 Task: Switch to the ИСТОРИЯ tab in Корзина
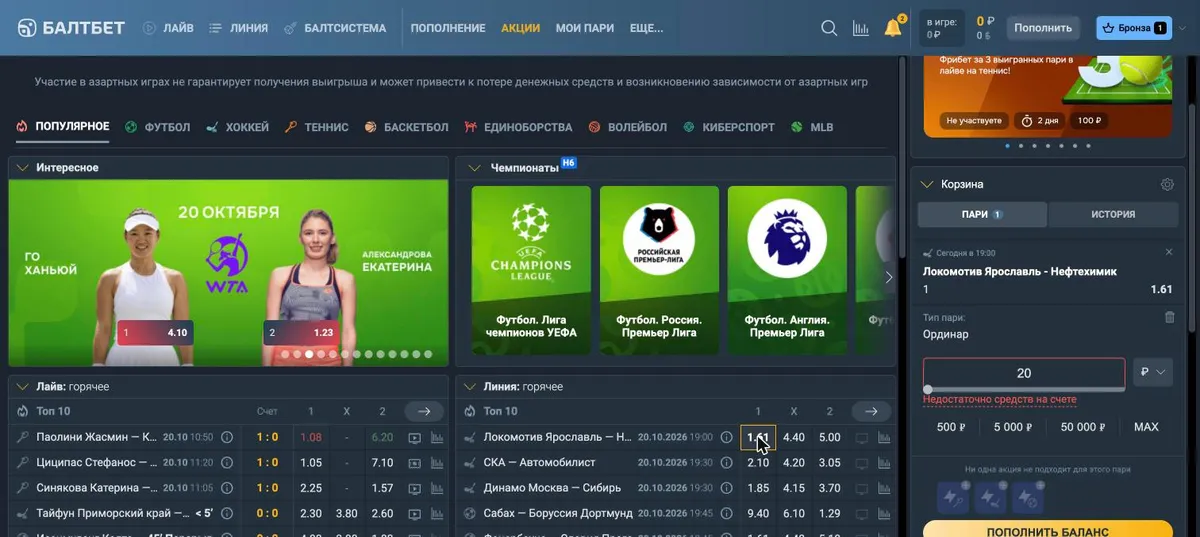click(1113, 214)
